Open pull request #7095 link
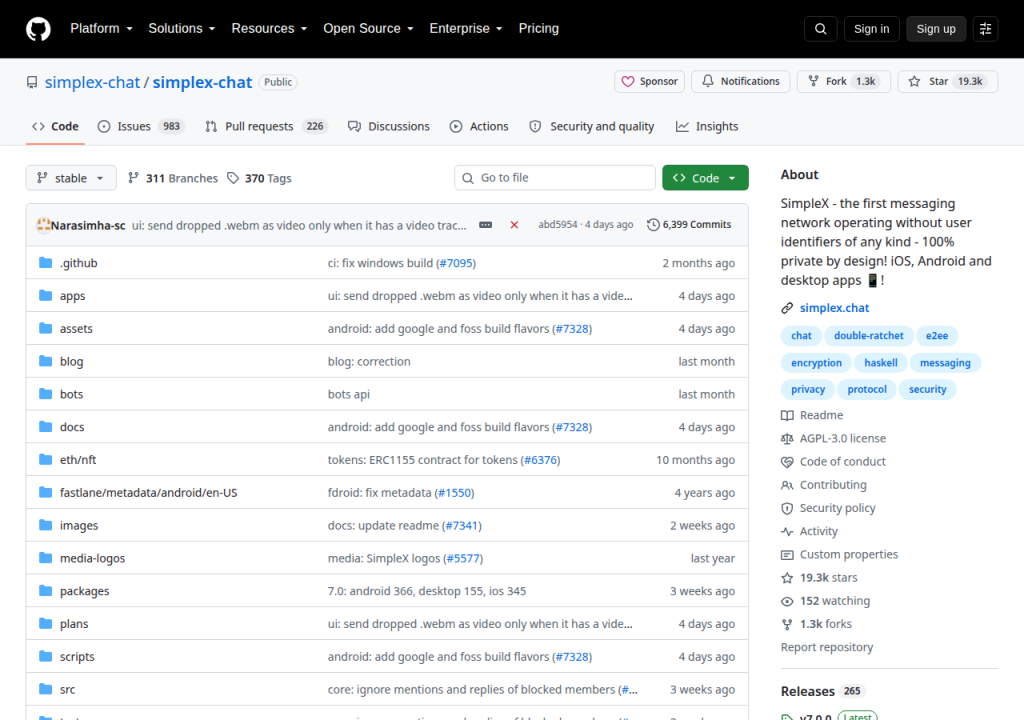 456,263
